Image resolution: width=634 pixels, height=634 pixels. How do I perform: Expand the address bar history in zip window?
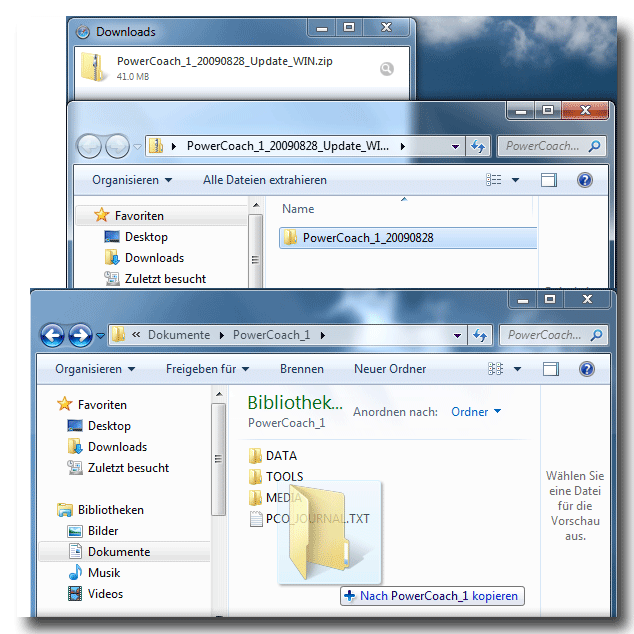click(x=455, y=146)
